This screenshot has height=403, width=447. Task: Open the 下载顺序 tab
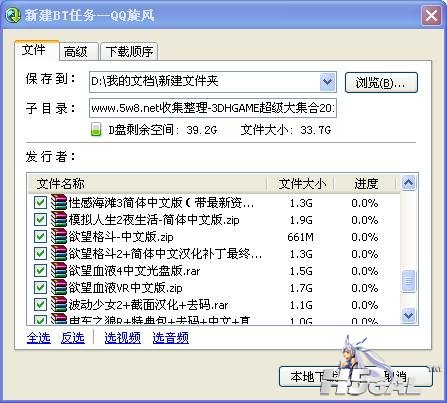[129, 52]
